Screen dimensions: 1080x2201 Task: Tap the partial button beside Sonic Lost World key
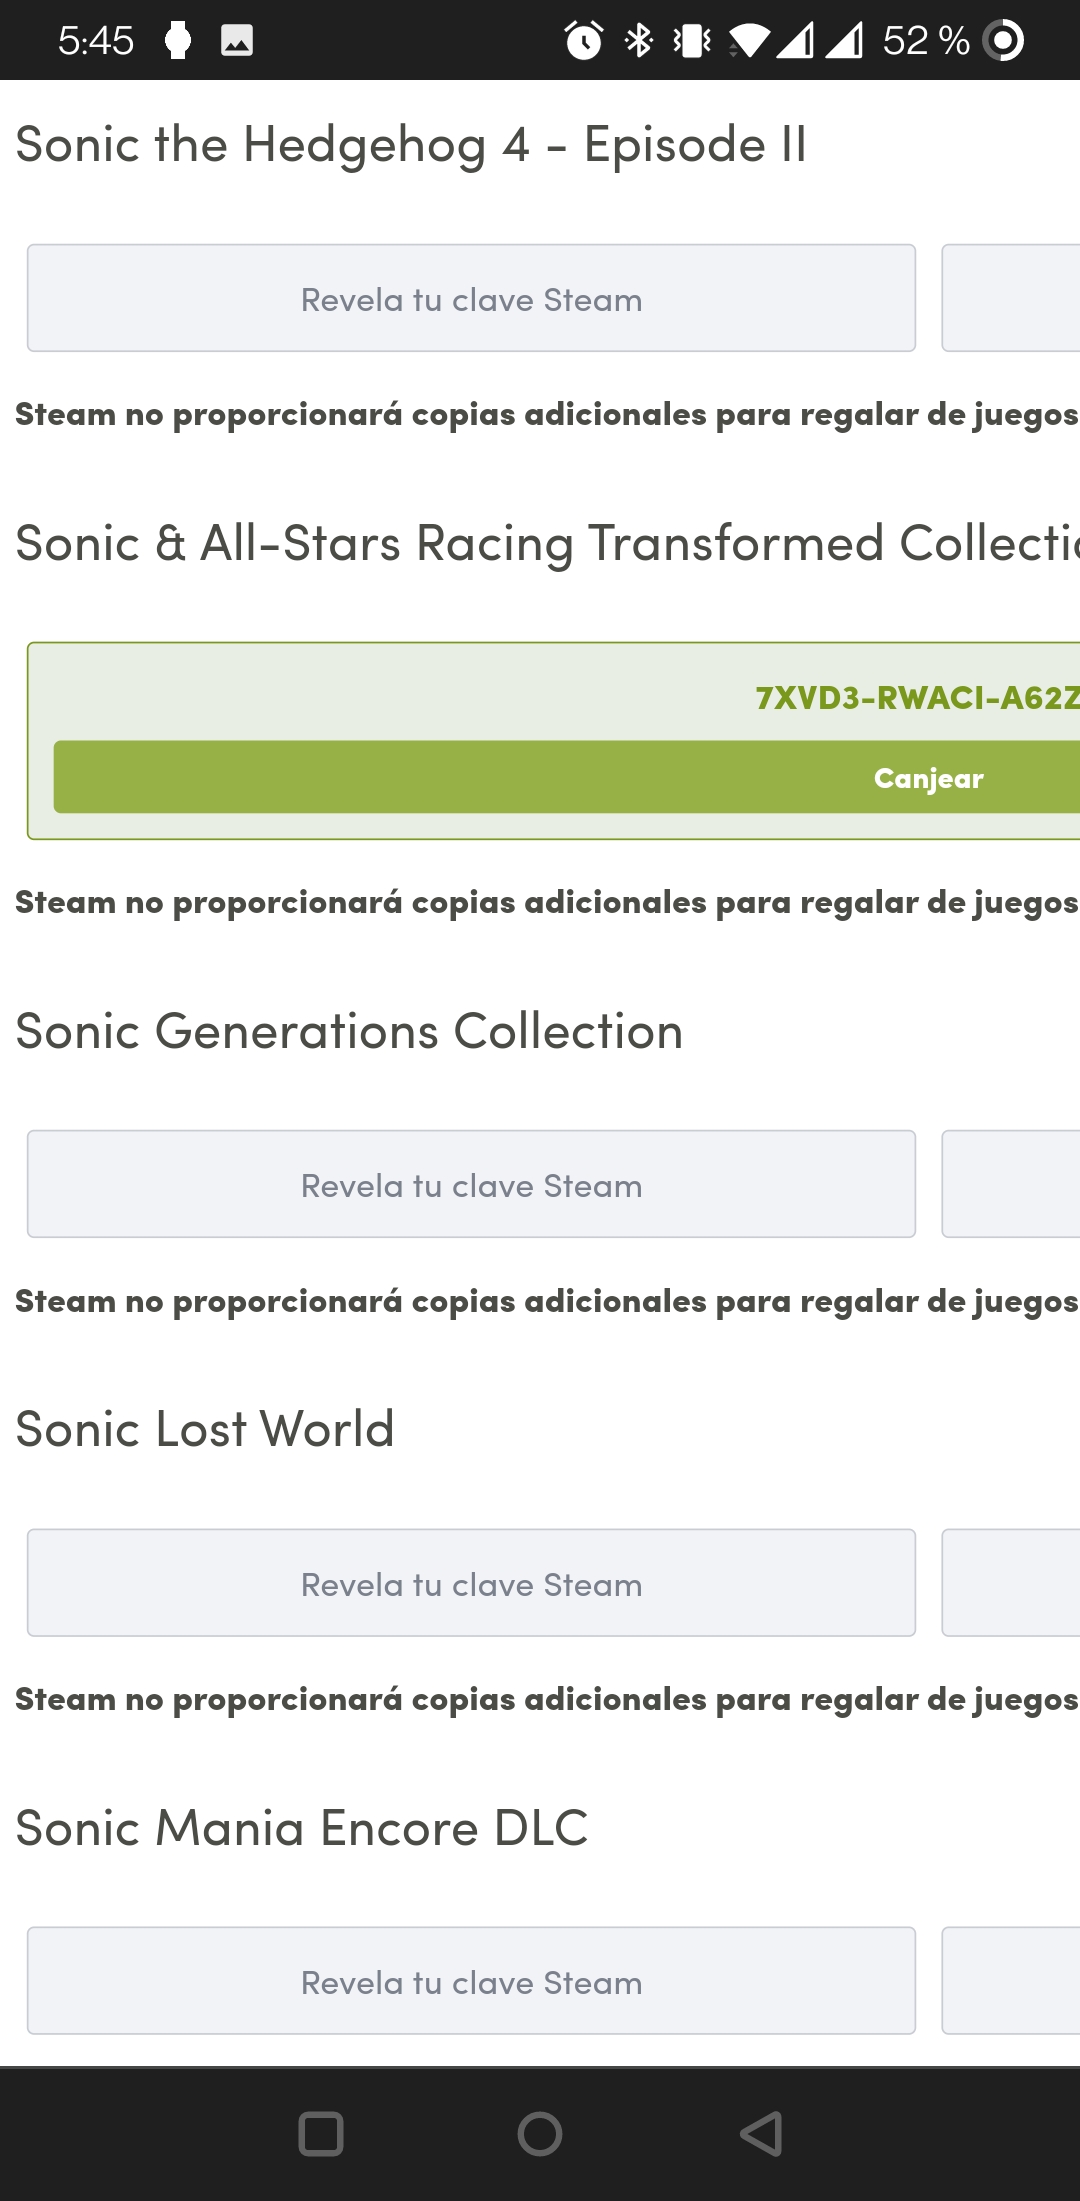point(1011,1583)
